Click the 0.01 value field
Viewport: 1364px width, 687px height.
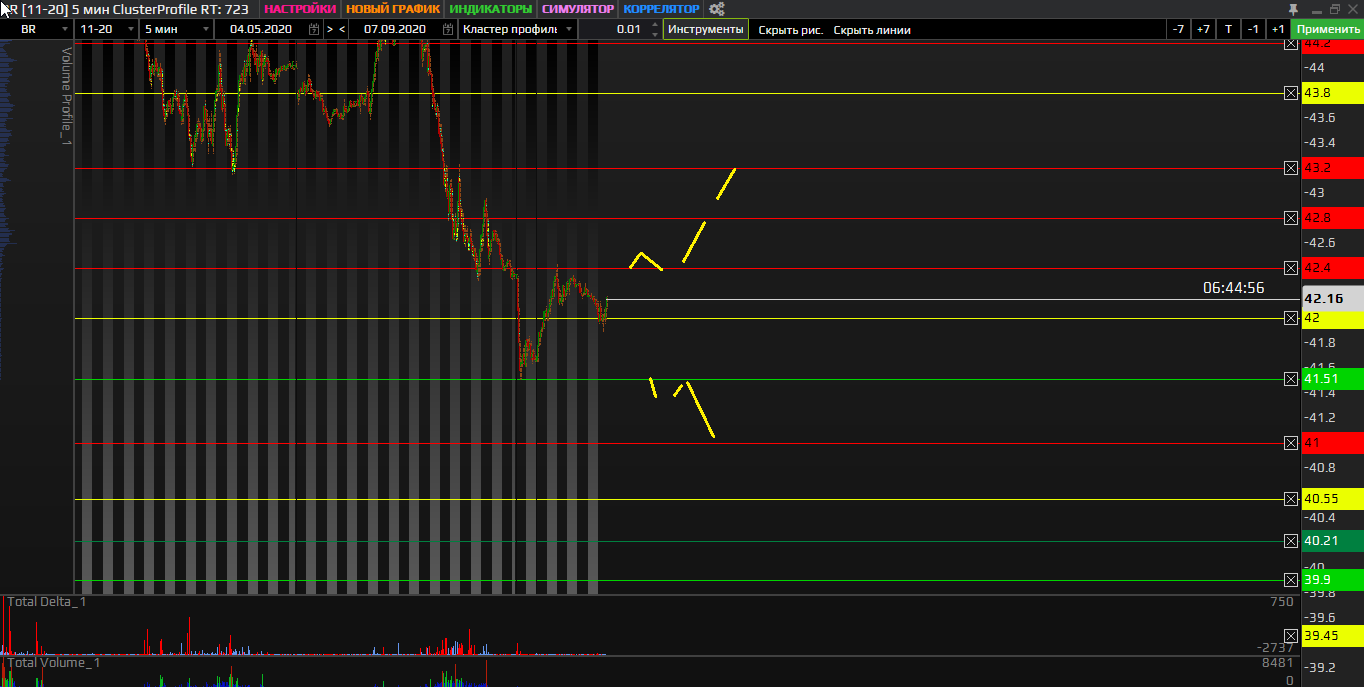tap(622, 29)
